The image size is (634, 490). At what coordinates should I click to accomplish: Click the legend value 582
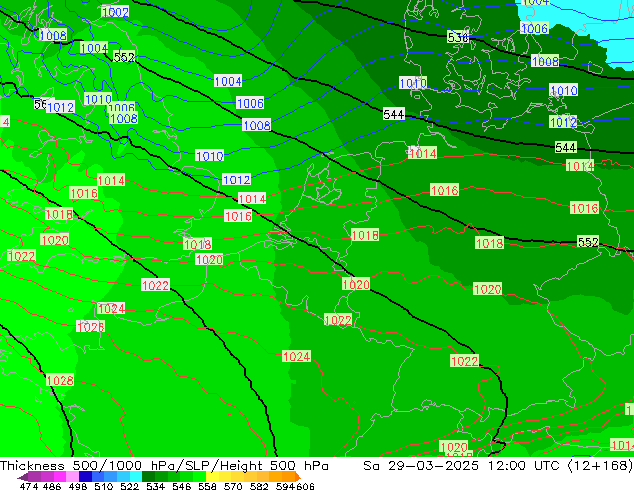[259, 486]
